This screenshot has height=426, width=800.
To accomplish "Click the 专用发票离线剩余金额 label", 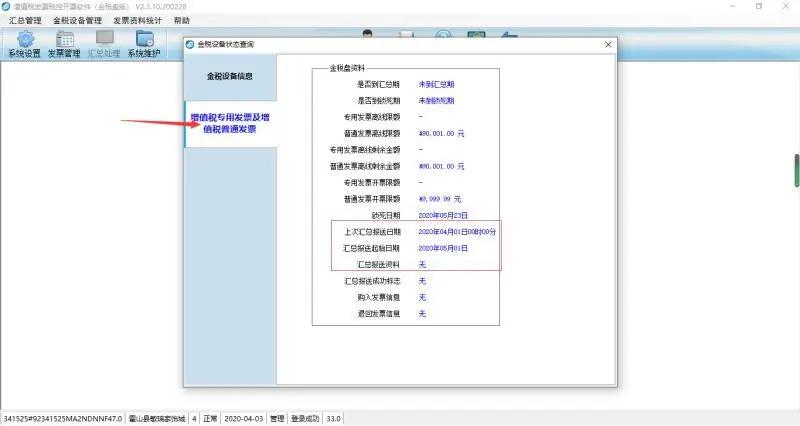I will (365, 150).
